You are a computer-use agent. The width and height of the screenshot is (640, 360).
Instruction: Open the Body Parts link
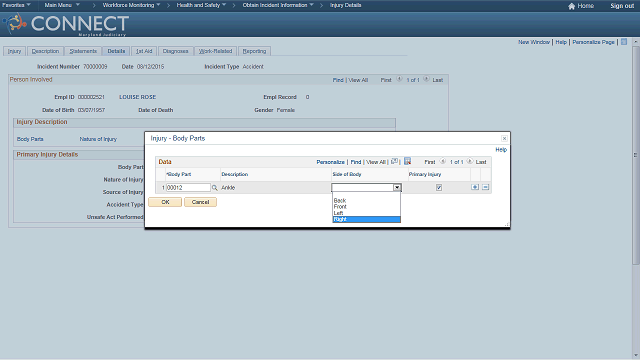point(30,139)
